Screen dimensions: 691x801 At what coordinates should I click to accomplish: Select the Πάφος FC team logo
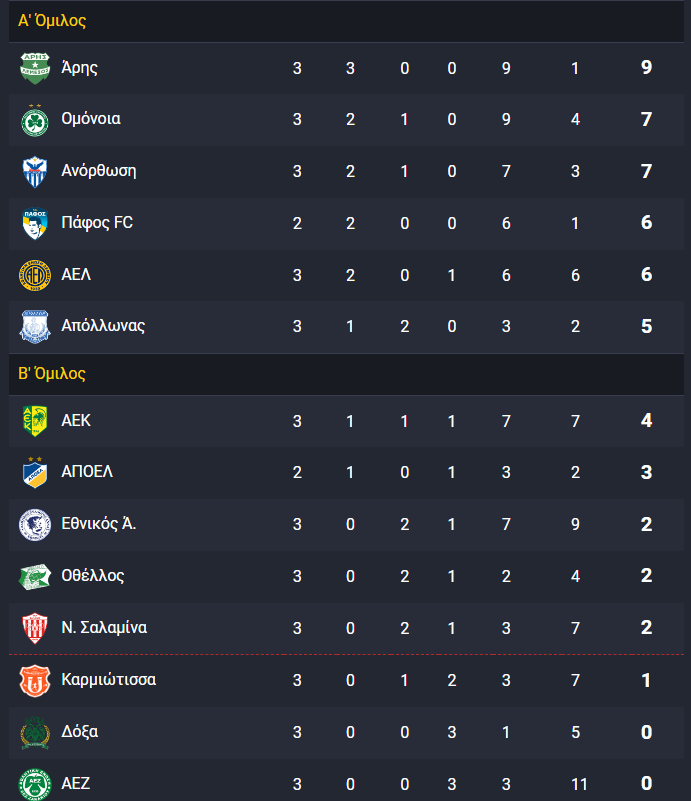point(35,223)
